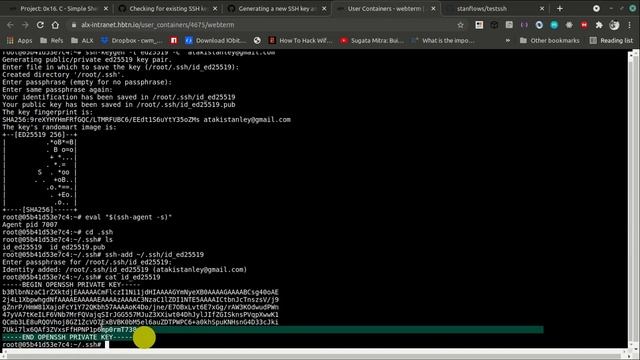Close the Generating a new SSH key tab
The width and height of the screenshot is (640, 360).
[324, 9]
